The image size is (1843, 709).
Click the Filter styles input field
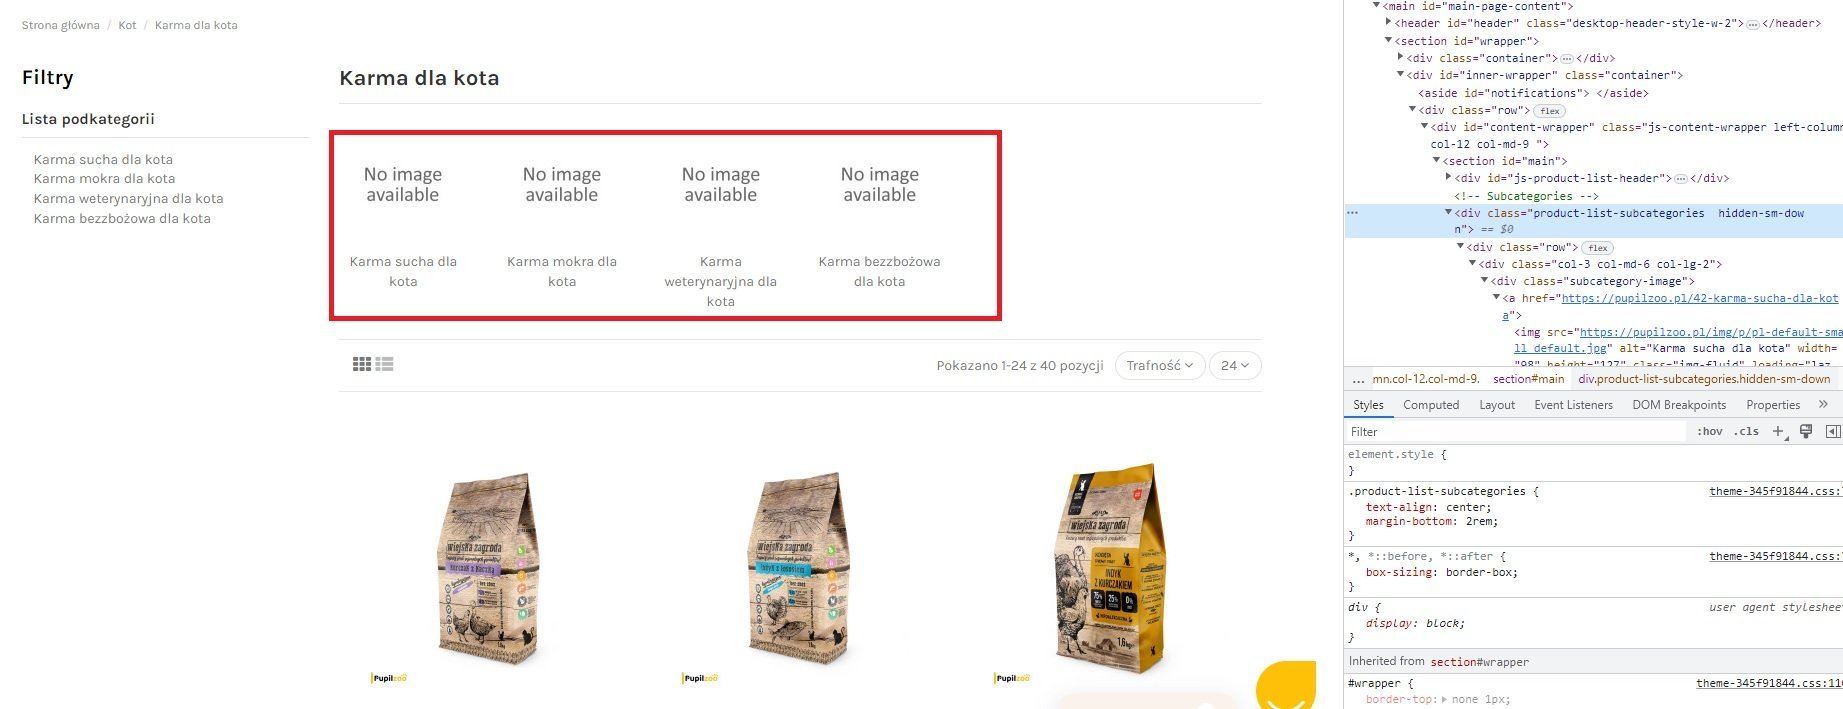(x=1515, y=431)
